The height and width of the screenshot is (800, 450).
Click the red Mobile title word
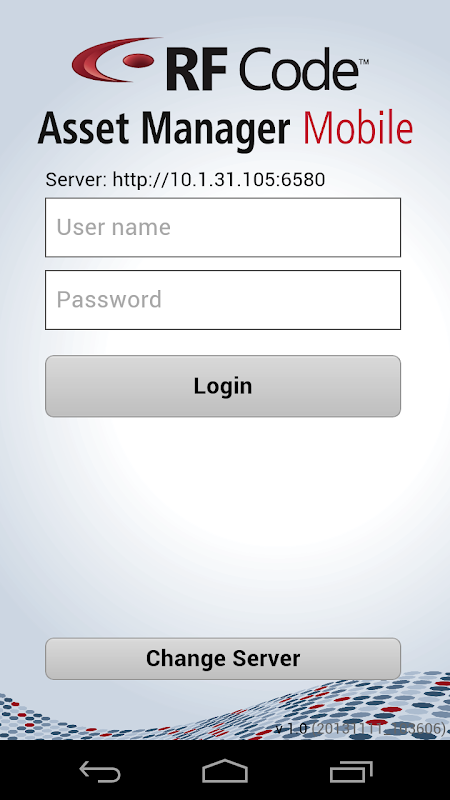[x=358, y=129]
